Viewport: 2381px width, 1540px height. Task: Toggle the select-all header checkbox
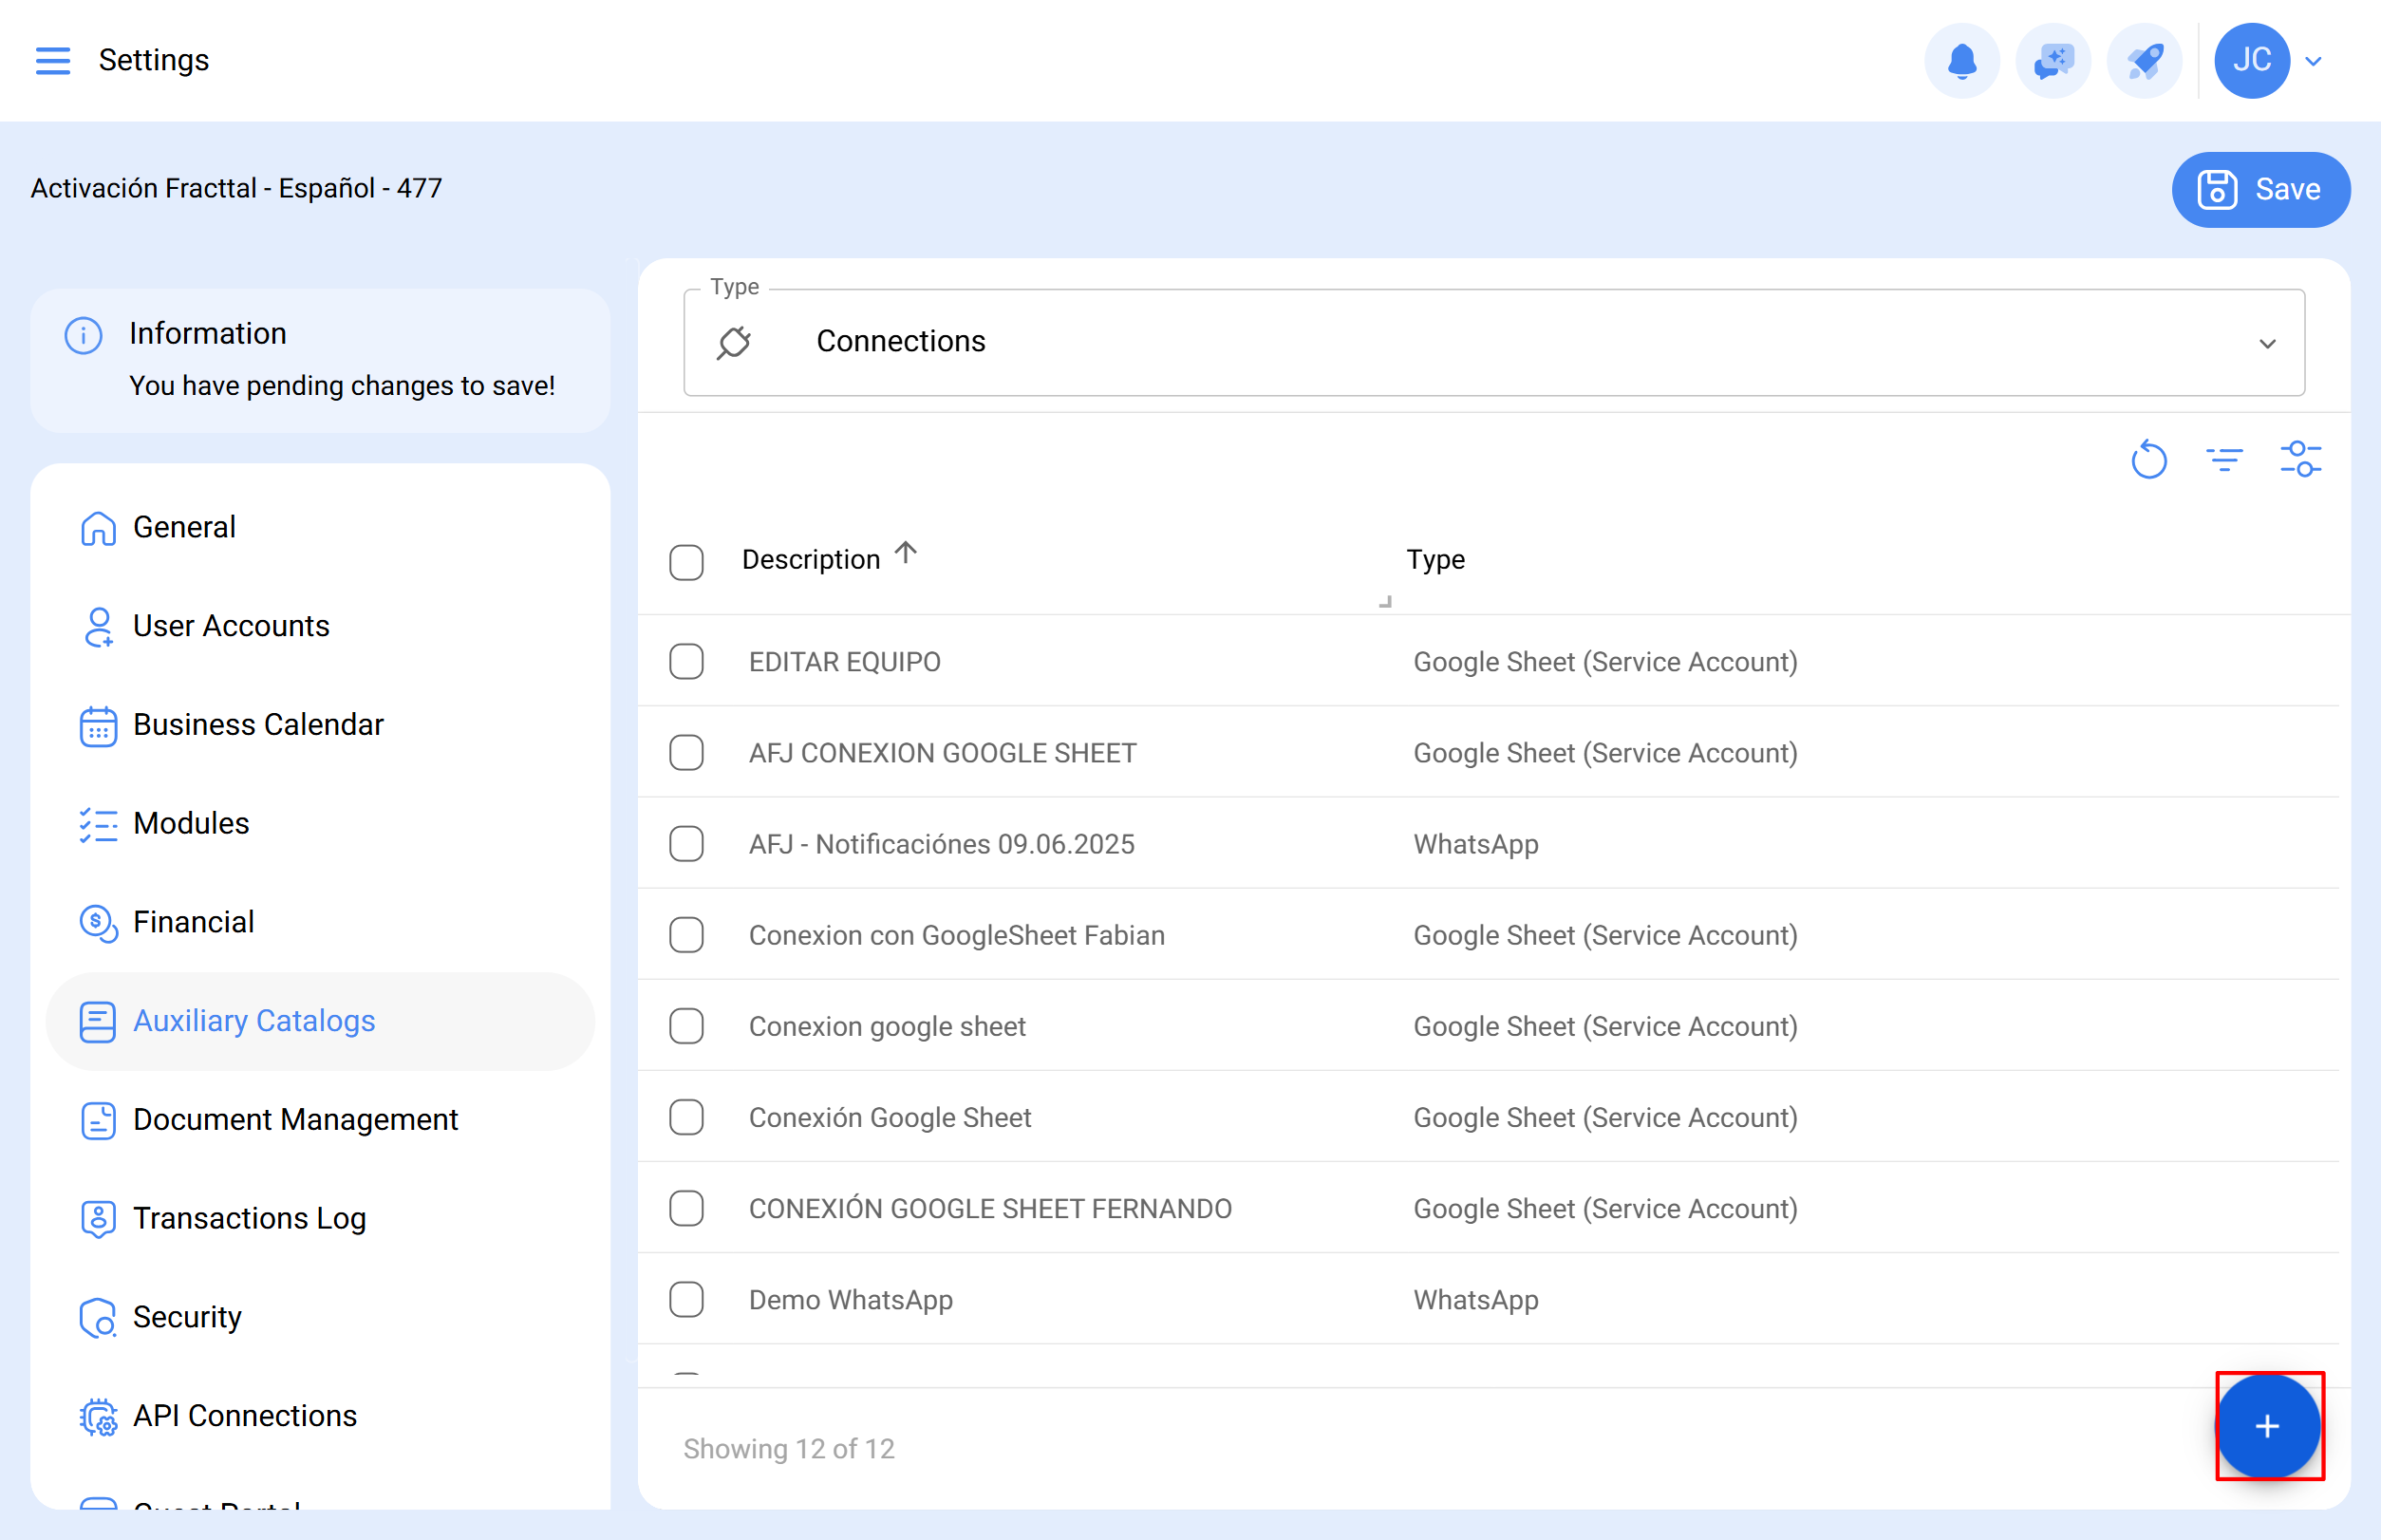click(686, 561)
